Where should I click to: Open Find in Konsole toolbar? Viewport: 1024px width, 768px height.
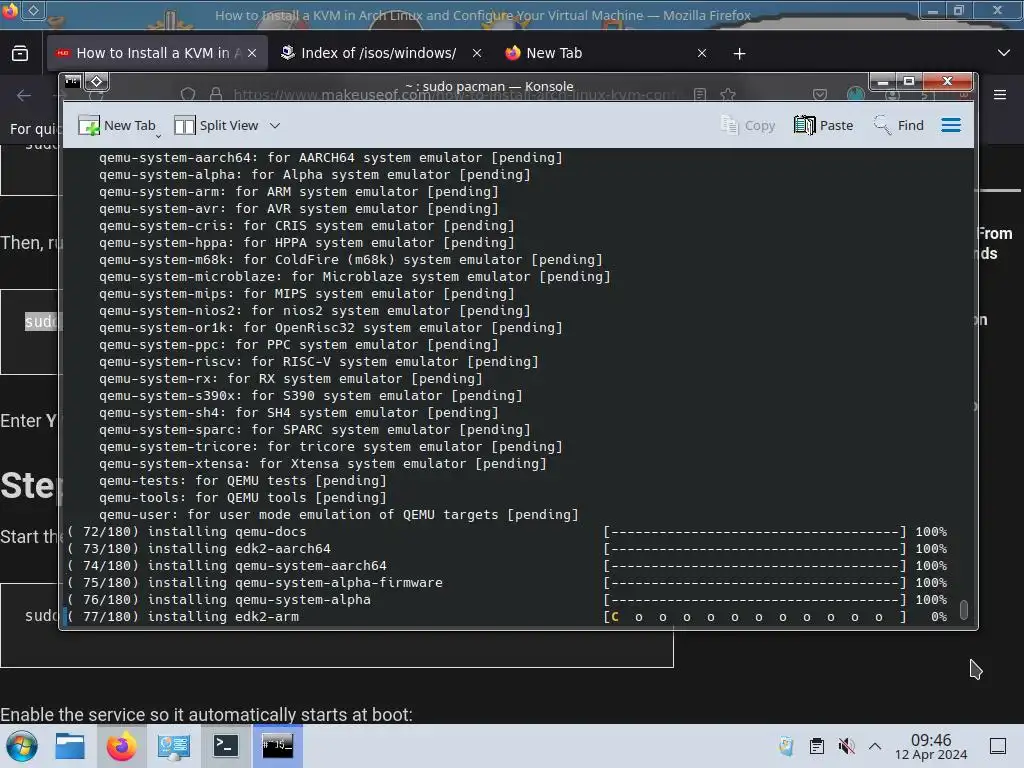pyautogui.click(x=899, y=125)
